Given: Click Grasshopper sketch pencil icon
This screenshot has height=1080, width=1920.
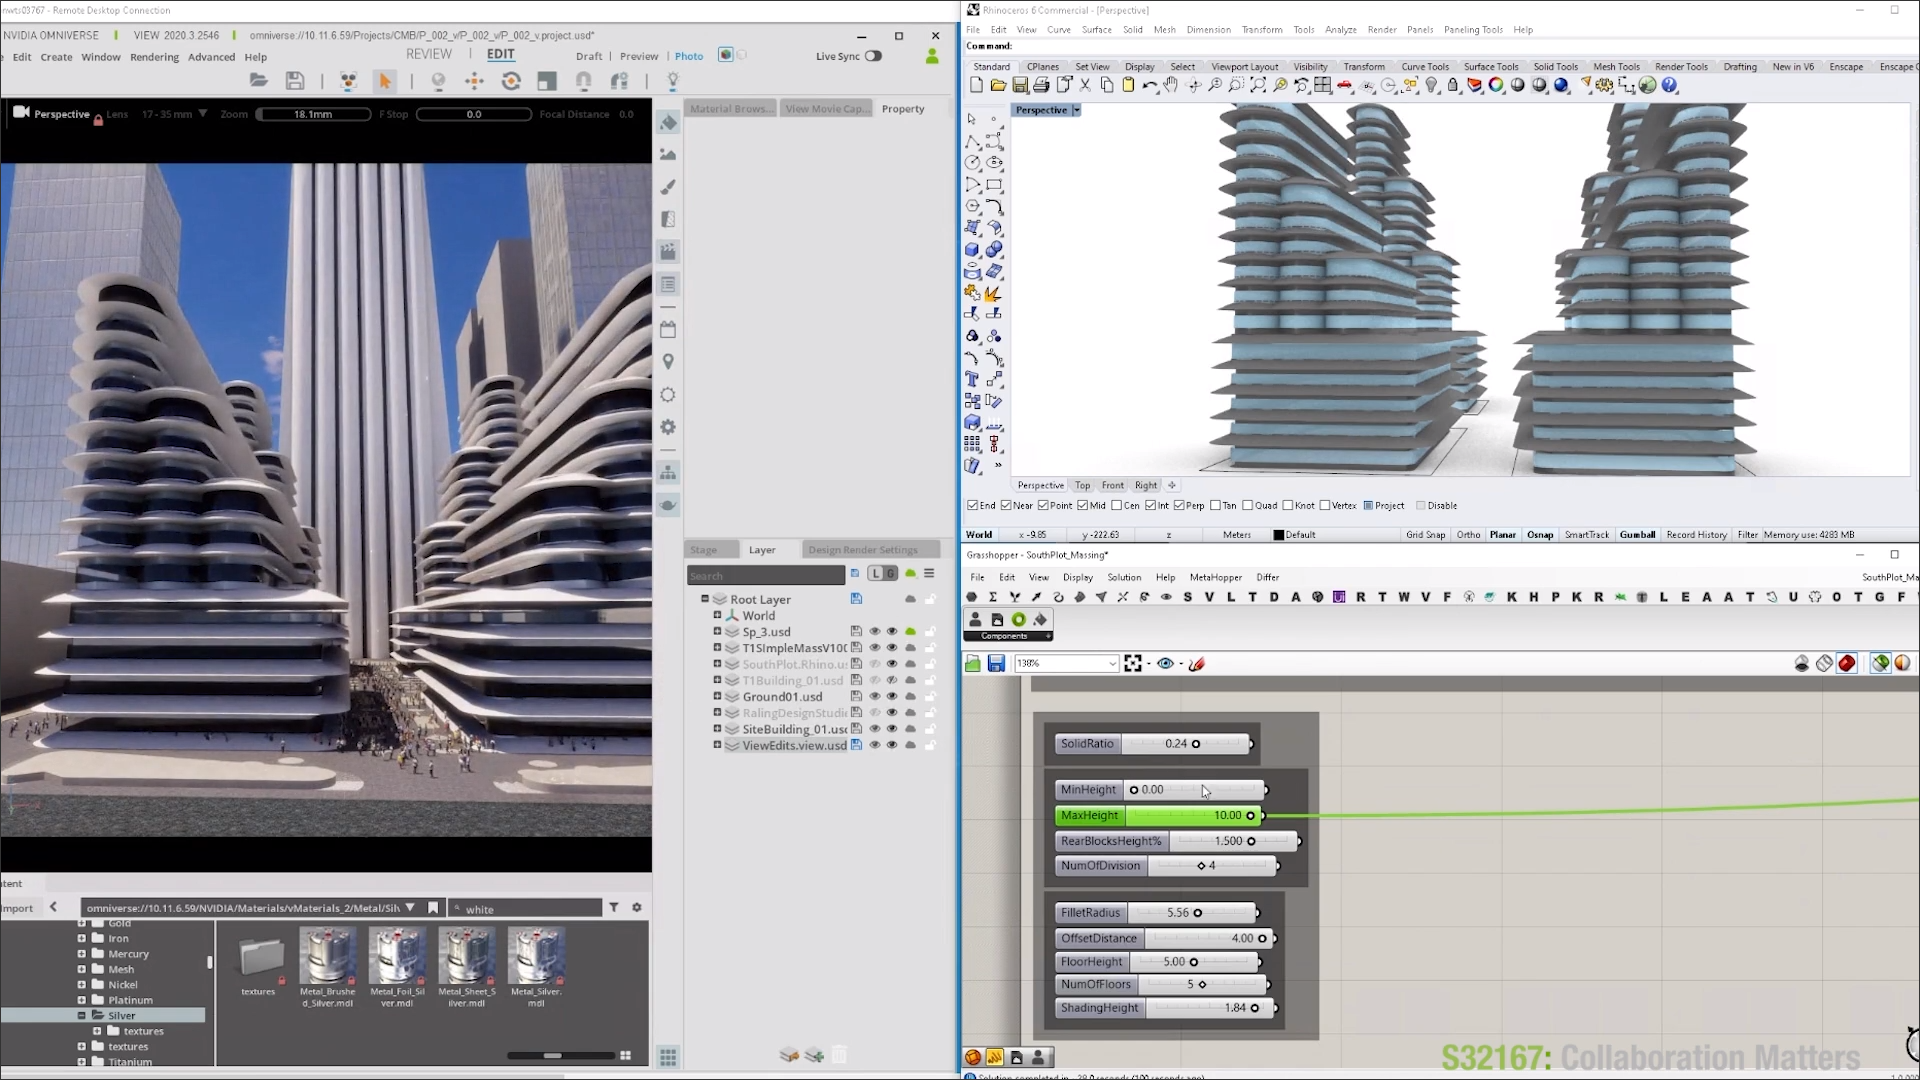Looking at the screenshot, I should click(x=1197, y=664).
